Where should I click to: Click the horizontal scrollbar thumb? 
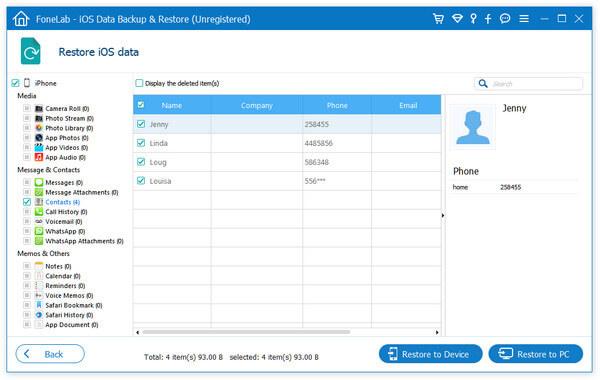(x=246, y=332)
